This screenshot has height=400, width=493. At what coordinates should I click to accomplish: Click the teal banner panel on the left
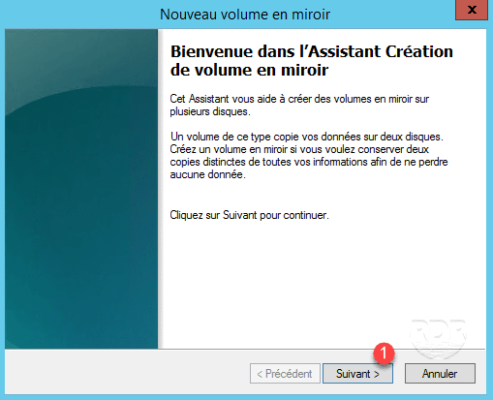pyautogui.click(x=81, y=189)
